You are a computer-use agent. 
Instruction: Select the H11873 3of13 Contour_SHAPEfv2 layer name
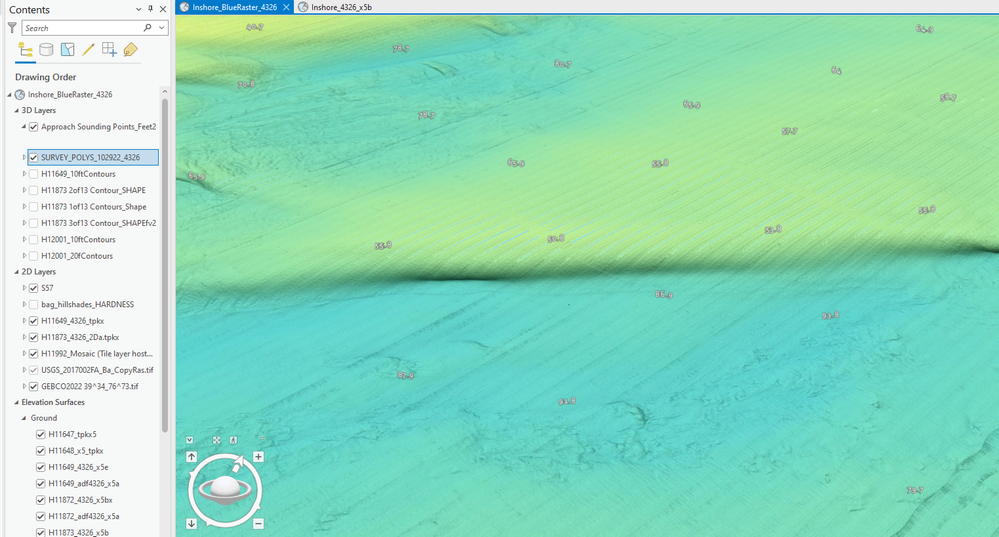(x=99, y=223)
